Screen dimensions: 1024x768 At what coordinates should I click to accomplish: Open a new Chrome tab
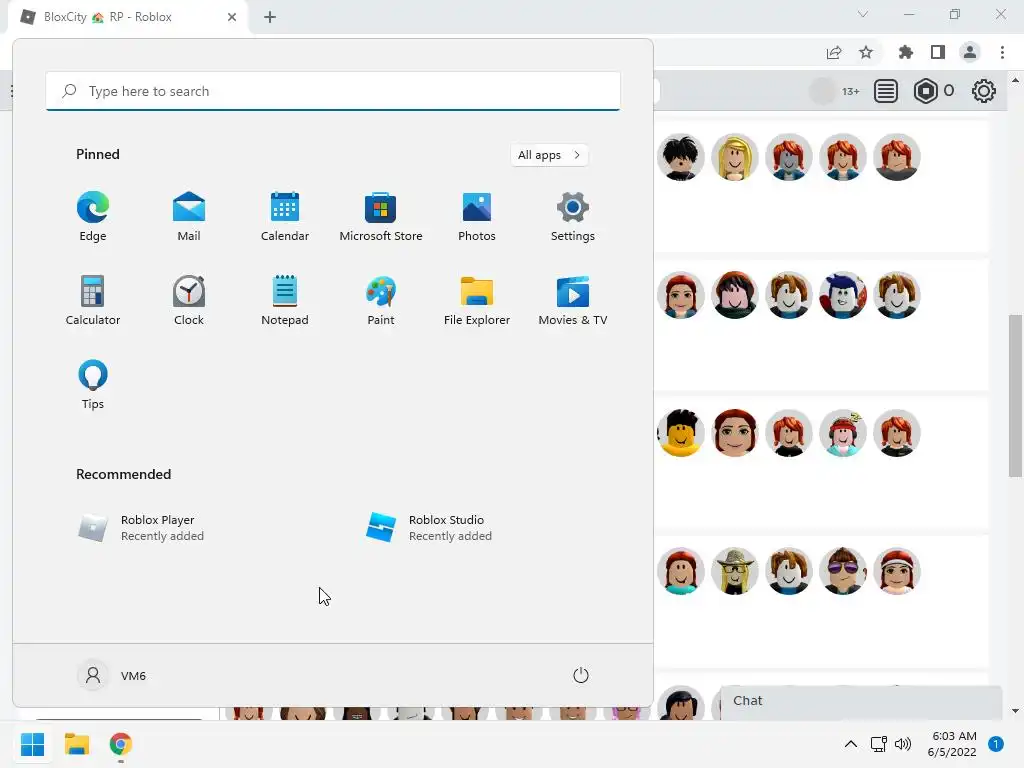(270, 17)
